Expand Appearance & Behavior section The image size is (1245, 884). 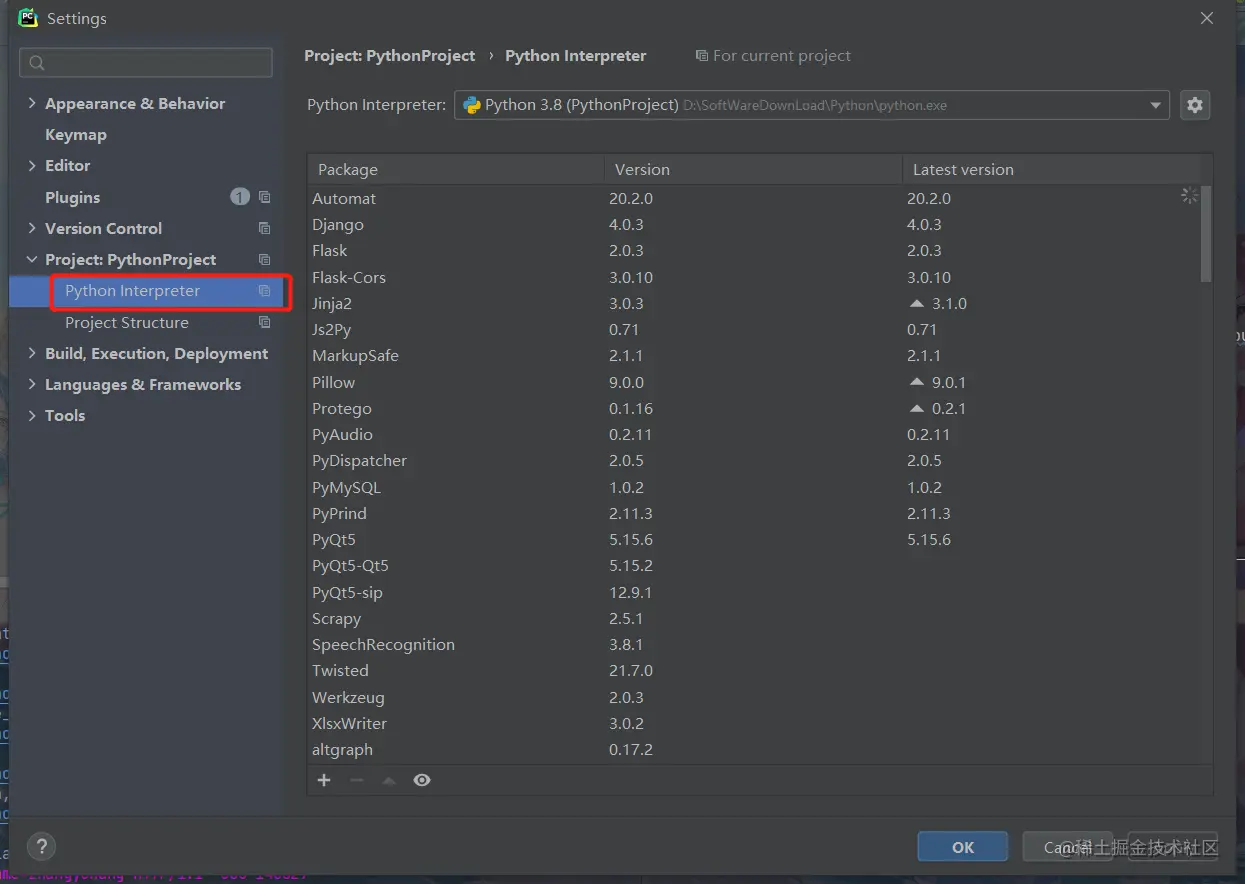click(x=32, y=103)
